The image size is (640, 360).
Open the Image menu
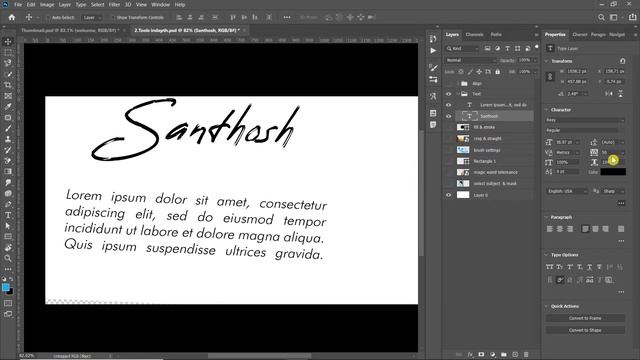[47, 5]
